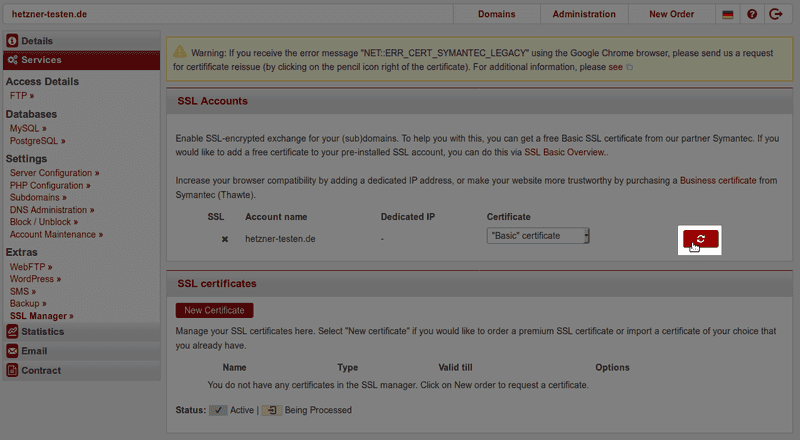Select the hetzner-testen.de account name cell
Viewport: 800px width, 440px height.
pos(280,239)
